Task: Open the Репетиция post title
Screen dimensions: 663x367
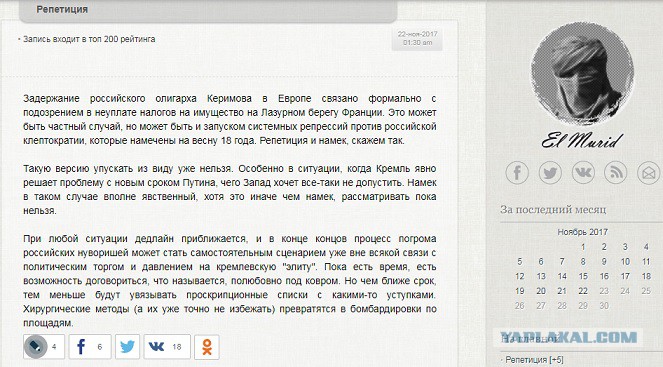Action: tap(62, 9)
